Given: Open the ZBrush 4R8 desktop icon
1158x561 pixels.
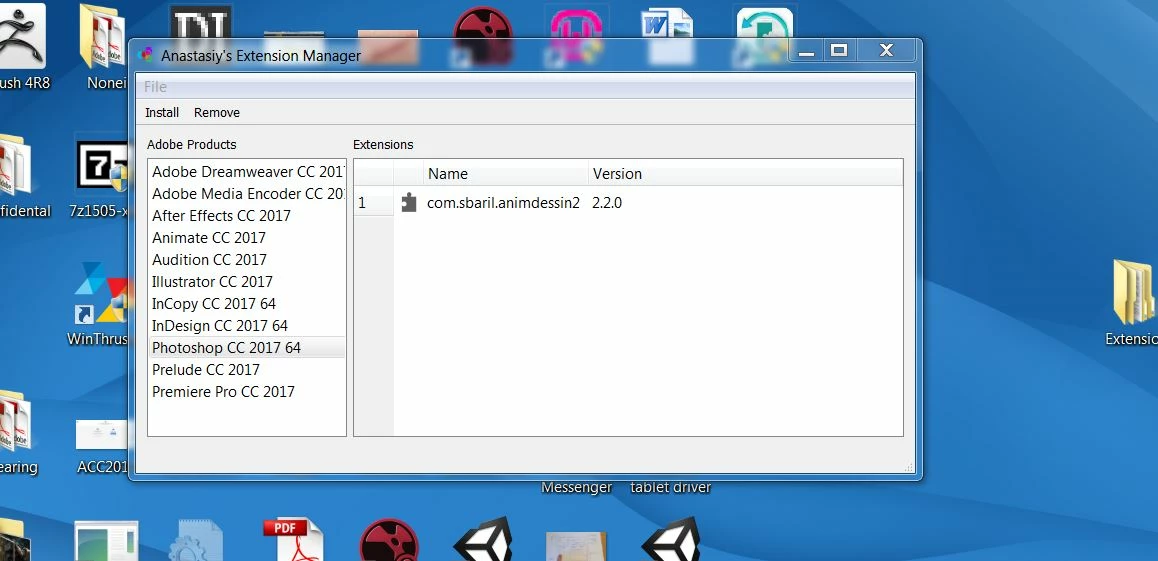Looking at the screenshot, I should pos(22,35).
